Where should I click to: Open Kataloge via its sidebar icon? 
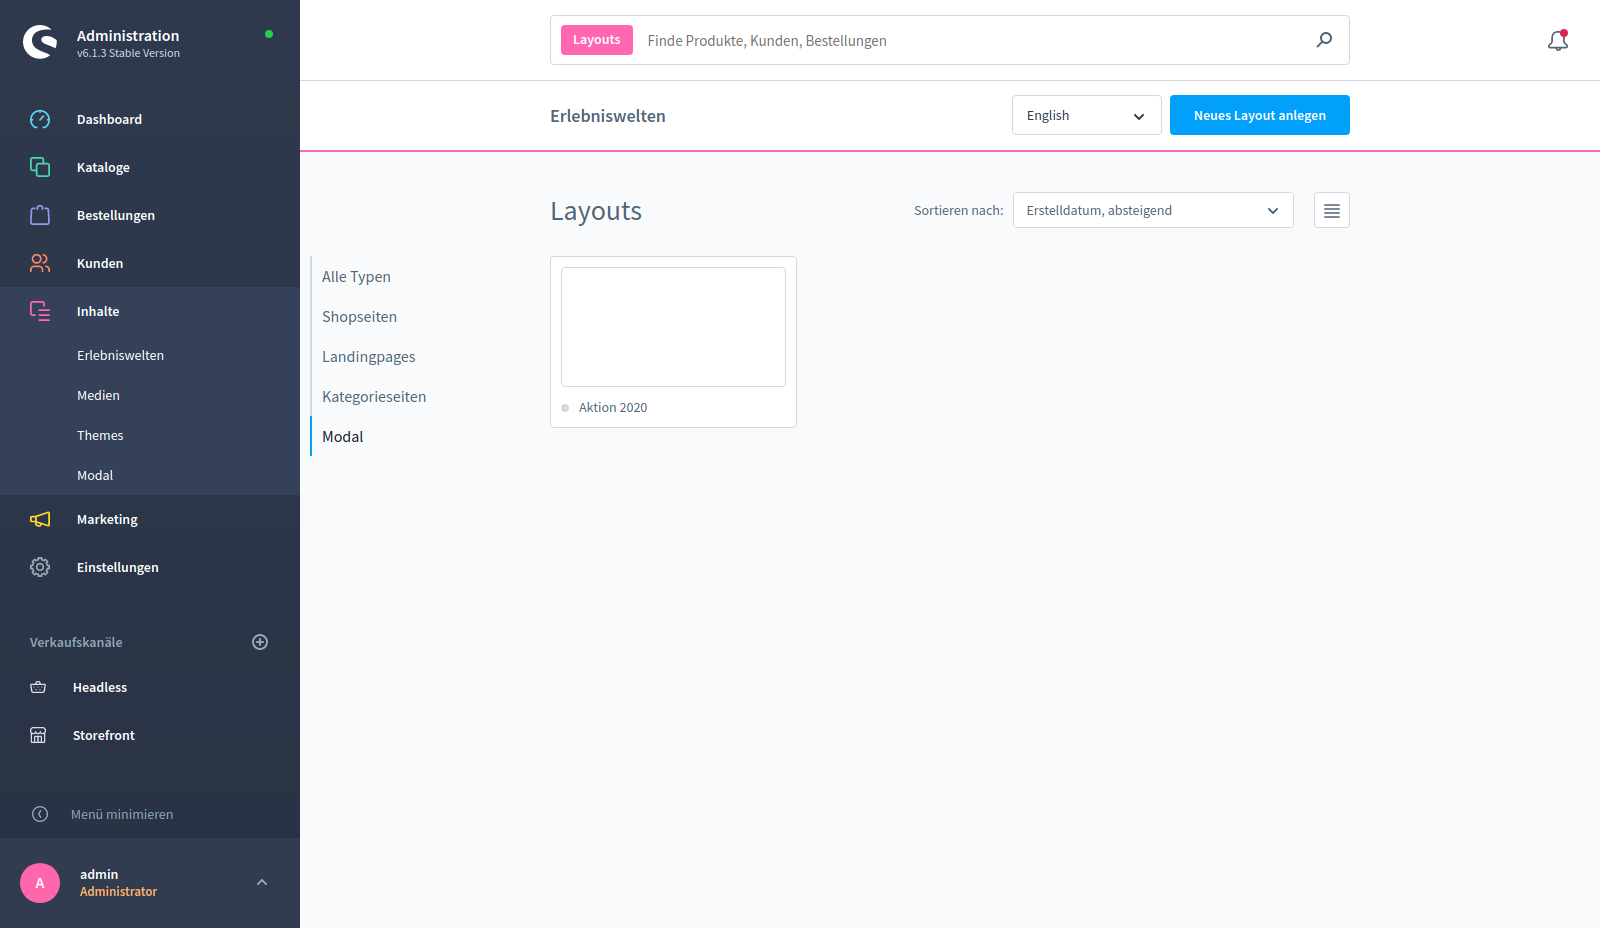click(x=40, y=167)
